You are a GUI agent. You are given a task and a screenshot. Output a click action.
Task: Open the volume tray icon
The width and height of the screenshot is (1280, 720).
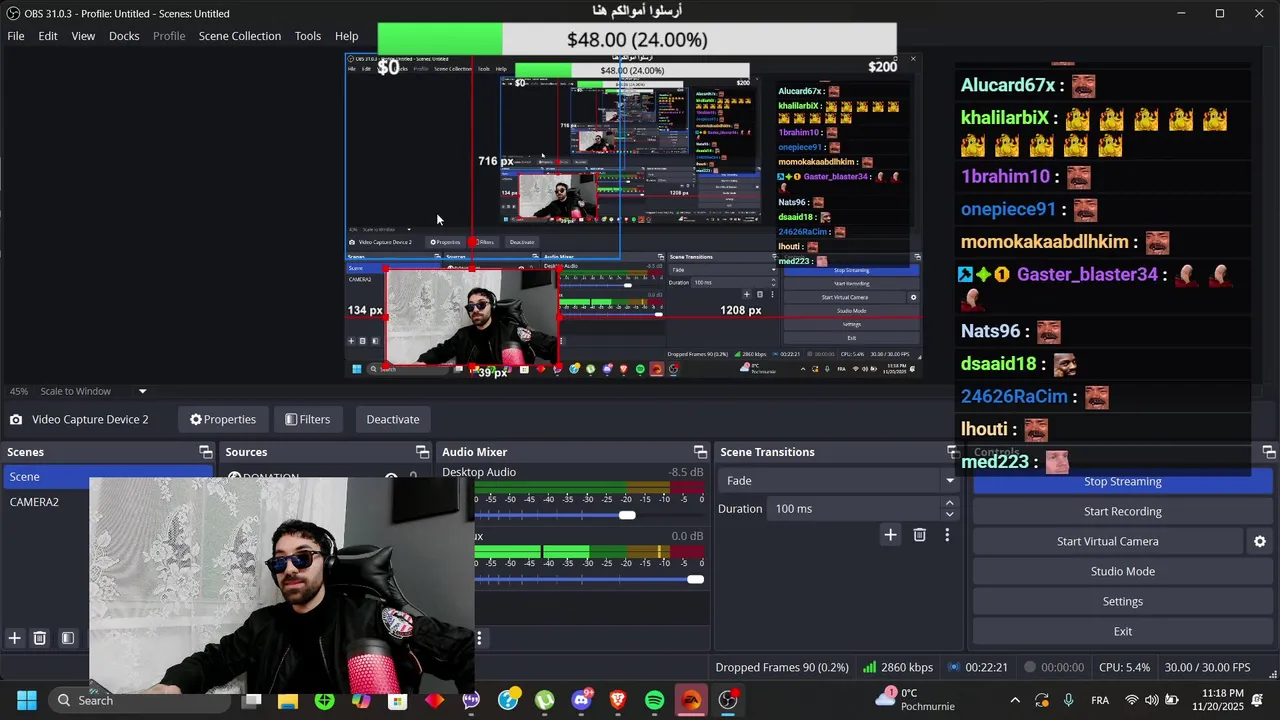(1152, 700)
